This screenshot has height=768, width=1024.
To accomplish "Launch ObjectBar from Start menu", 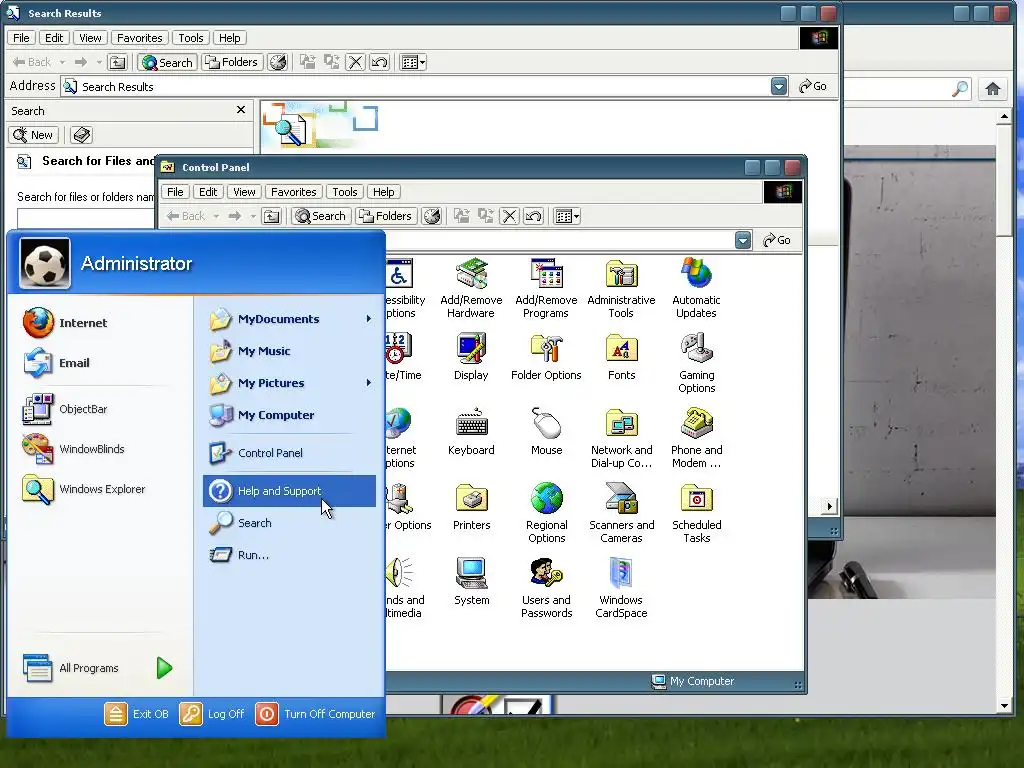I will (64, 409).
